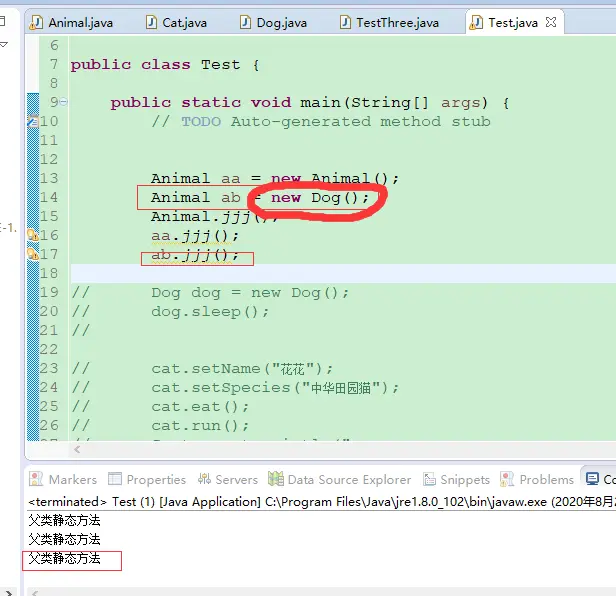Viewport: 616px width, 596px height.
Task: Click the Console view tab icon
Action: 596,479
